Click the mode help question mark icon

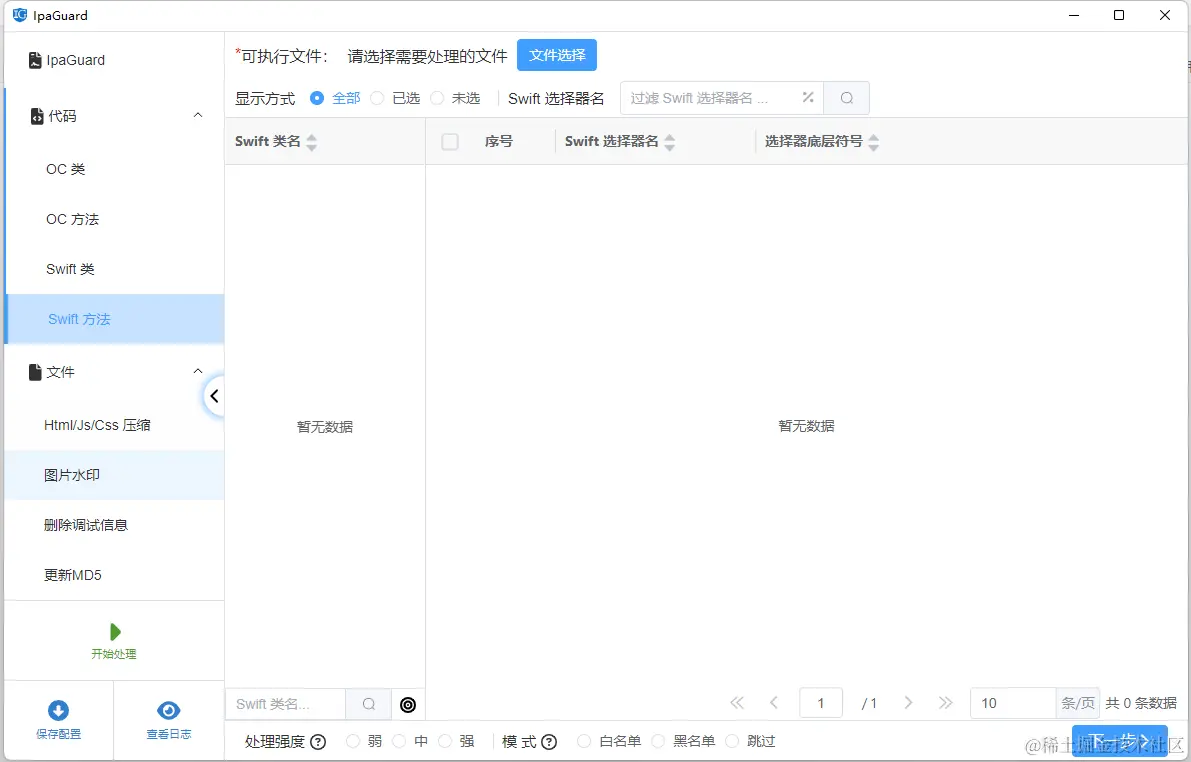[548, 742]
